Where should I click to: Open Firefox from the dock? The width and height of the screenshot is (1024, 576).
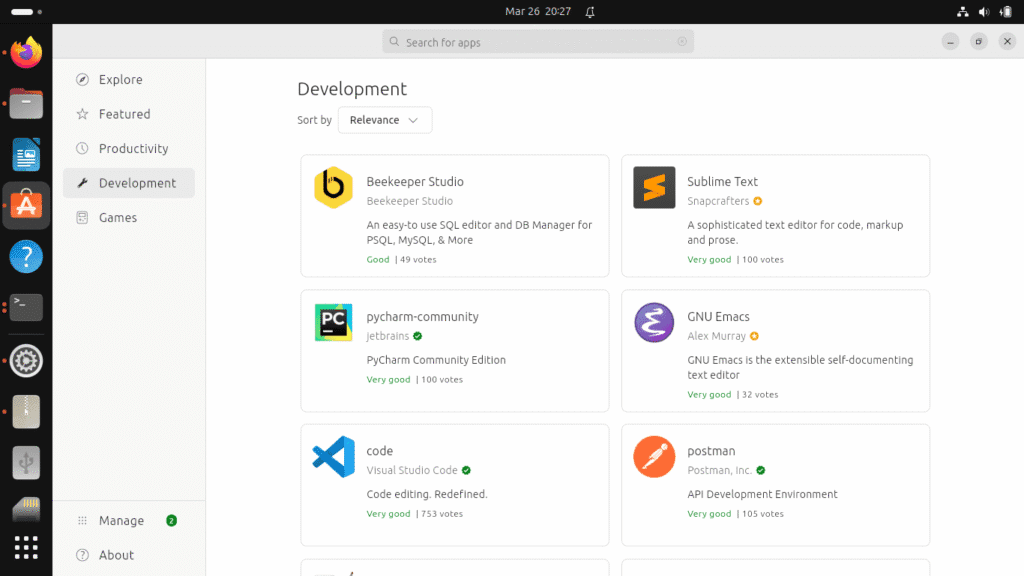[x=26, y=53]
